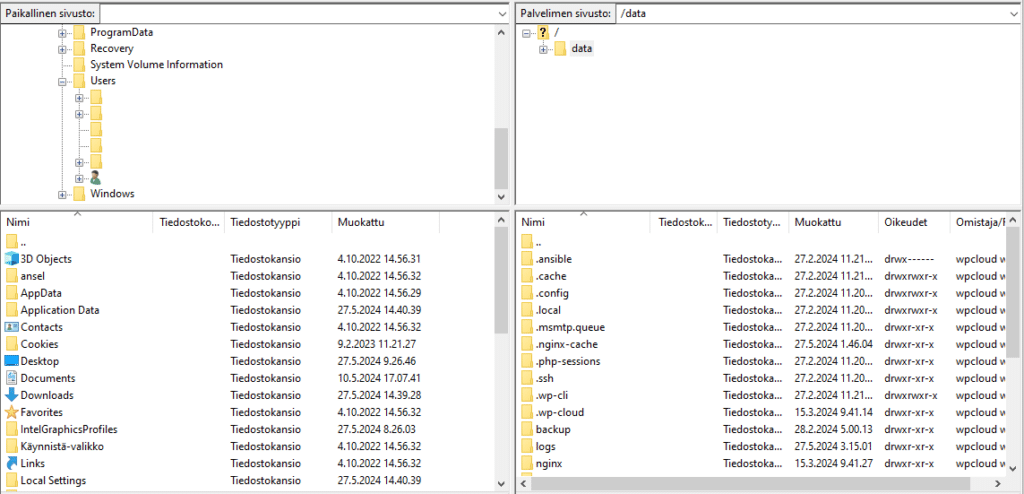
Task: Select the Recovery folder in local tree
Action: coord(111,48)
